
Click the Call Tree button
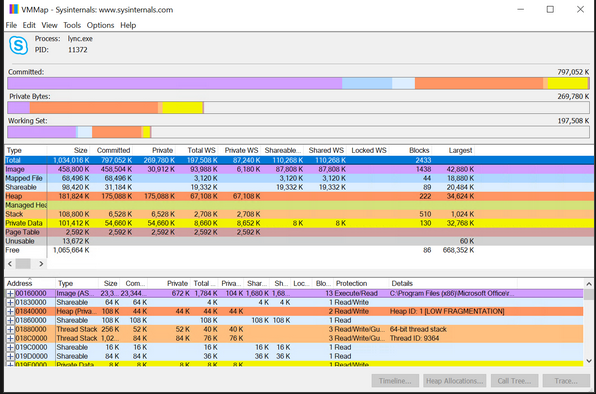pos(514,381)
